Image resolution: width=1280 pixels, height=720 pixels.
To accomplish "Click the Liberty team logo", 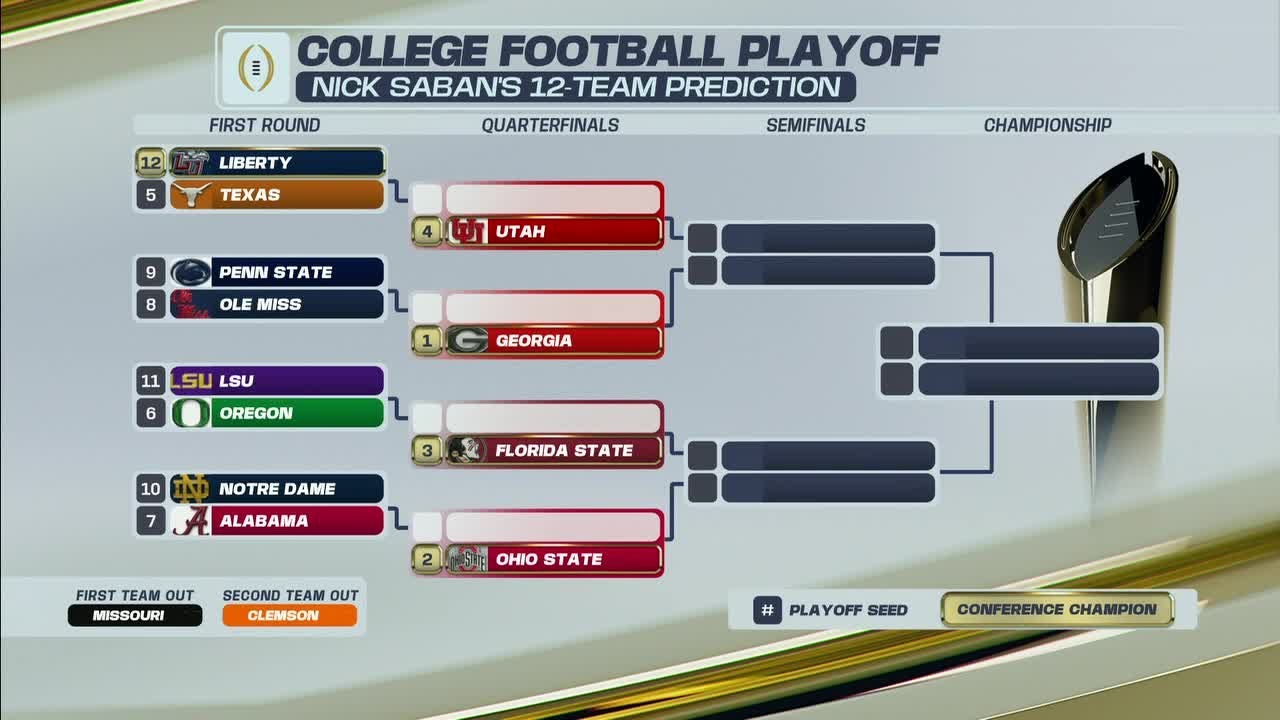I will coord(189,162).
